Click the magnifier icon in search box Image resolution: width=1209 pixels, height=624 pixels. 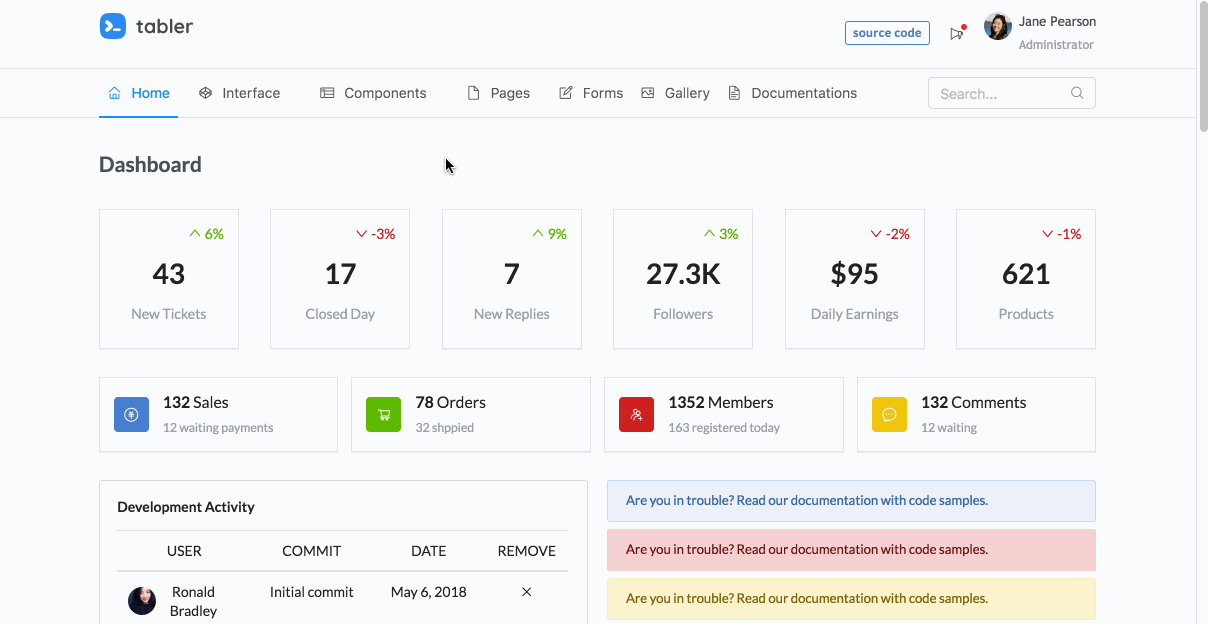[1077, 93]
